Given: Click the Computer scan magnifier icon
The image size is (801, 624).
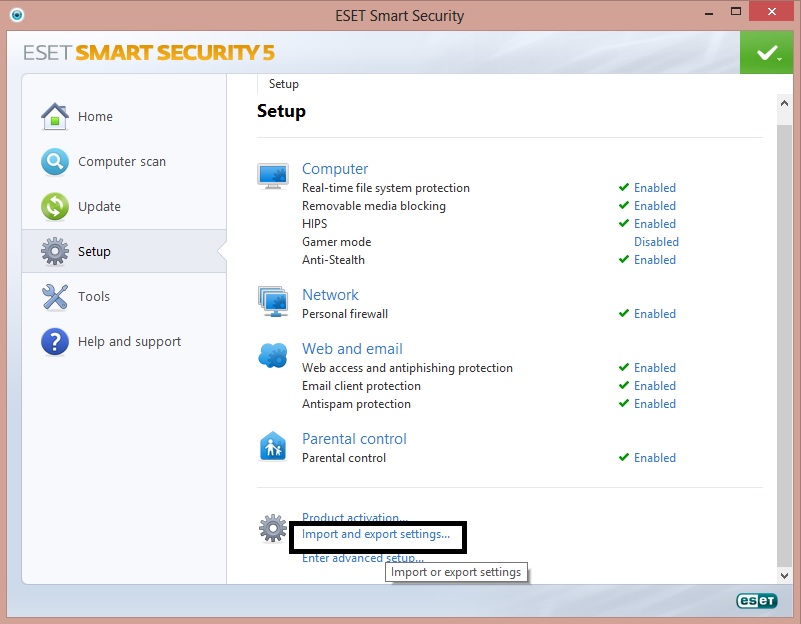Looking at the screenshot, I should pos(55,161).
